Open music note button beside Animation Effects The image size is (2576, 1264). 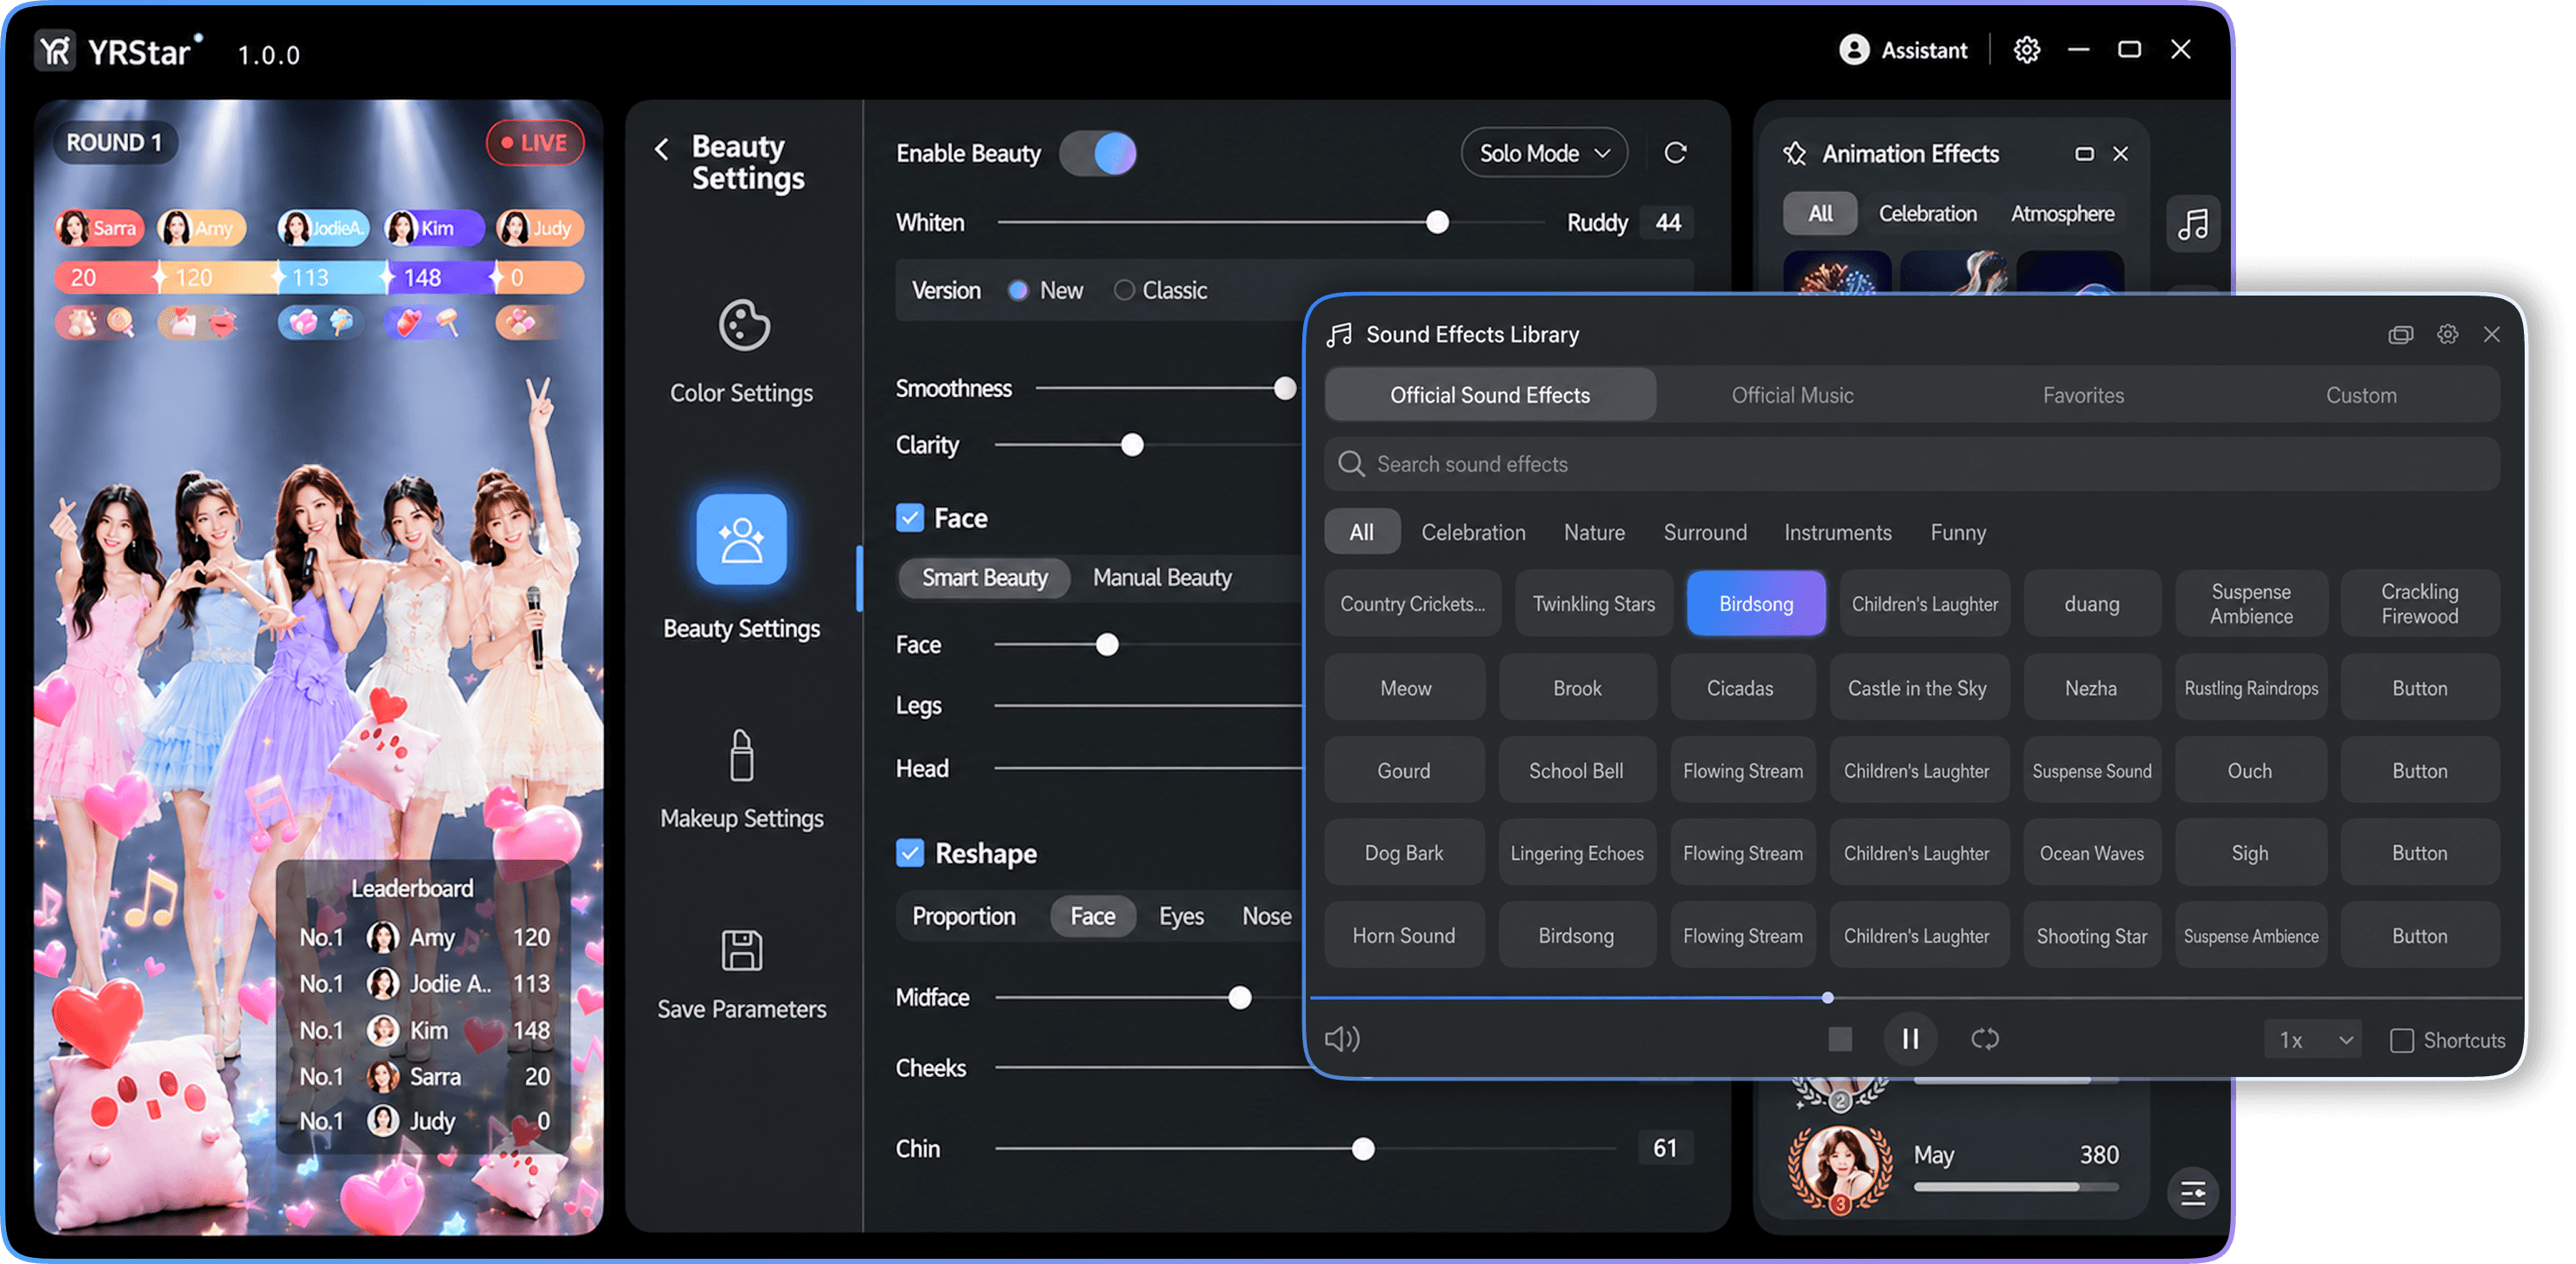pyautogui.click(x=2192, y=224)
